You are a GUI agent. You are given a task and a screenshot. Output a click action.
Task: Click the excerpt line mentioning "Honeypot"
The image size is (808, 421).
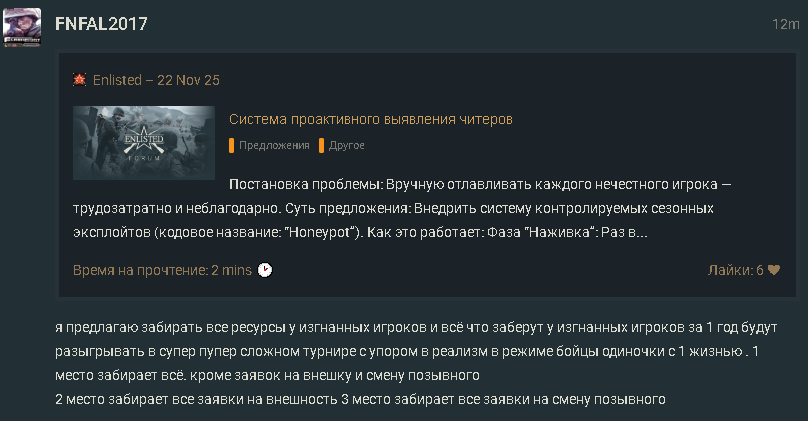coord(360,233)
